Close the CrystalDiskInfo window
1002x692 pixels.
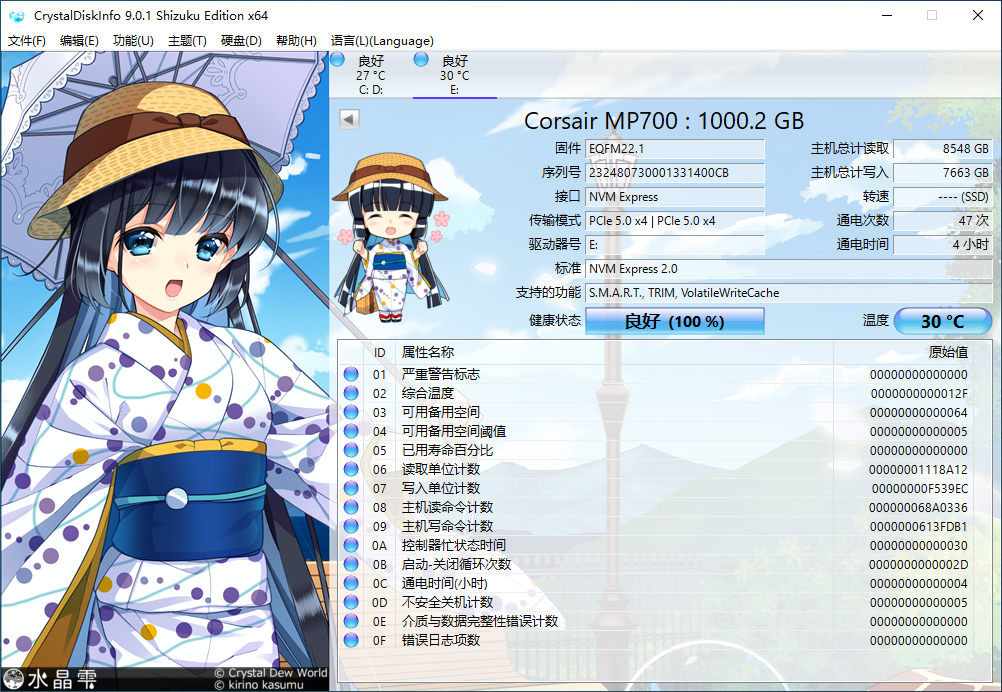(978, 15)
